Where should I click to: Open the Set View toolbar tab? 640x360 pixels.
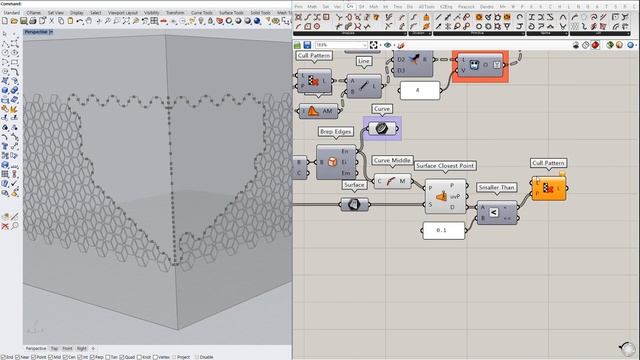(56, 13)
